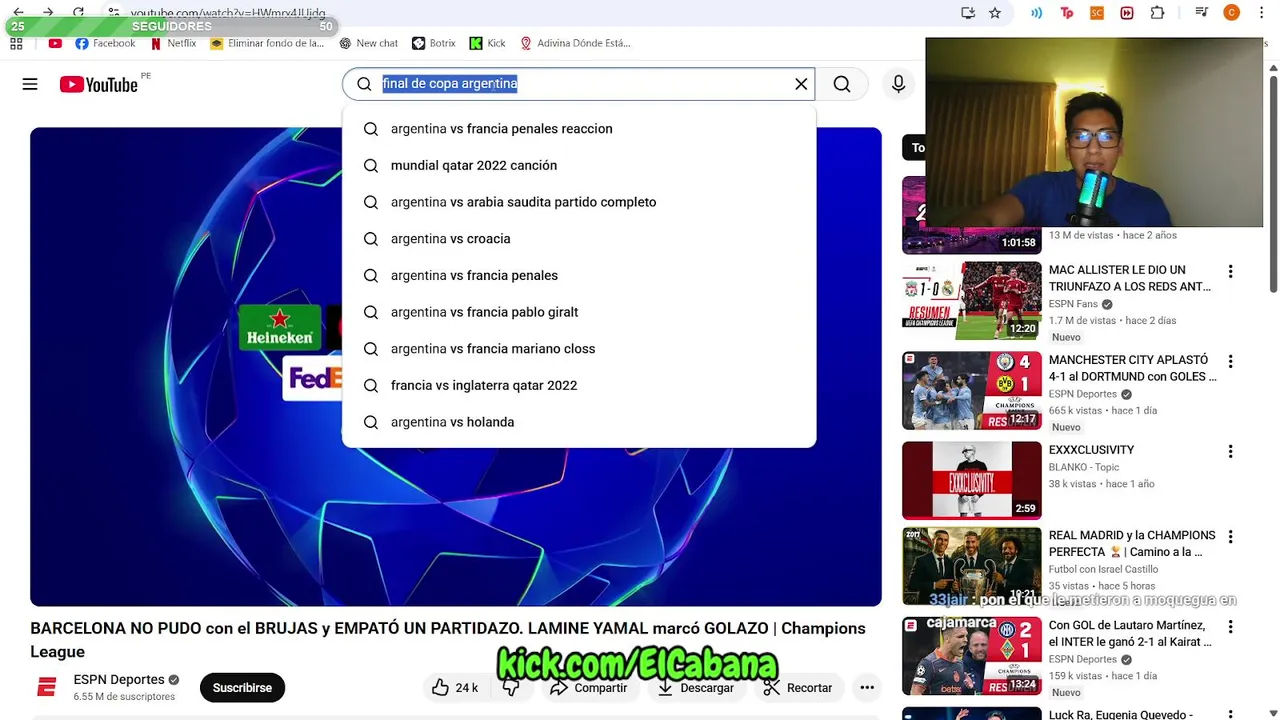Open the Facebook bookmark
This screenshot has height=720, width=1280.
click(105, 44)
